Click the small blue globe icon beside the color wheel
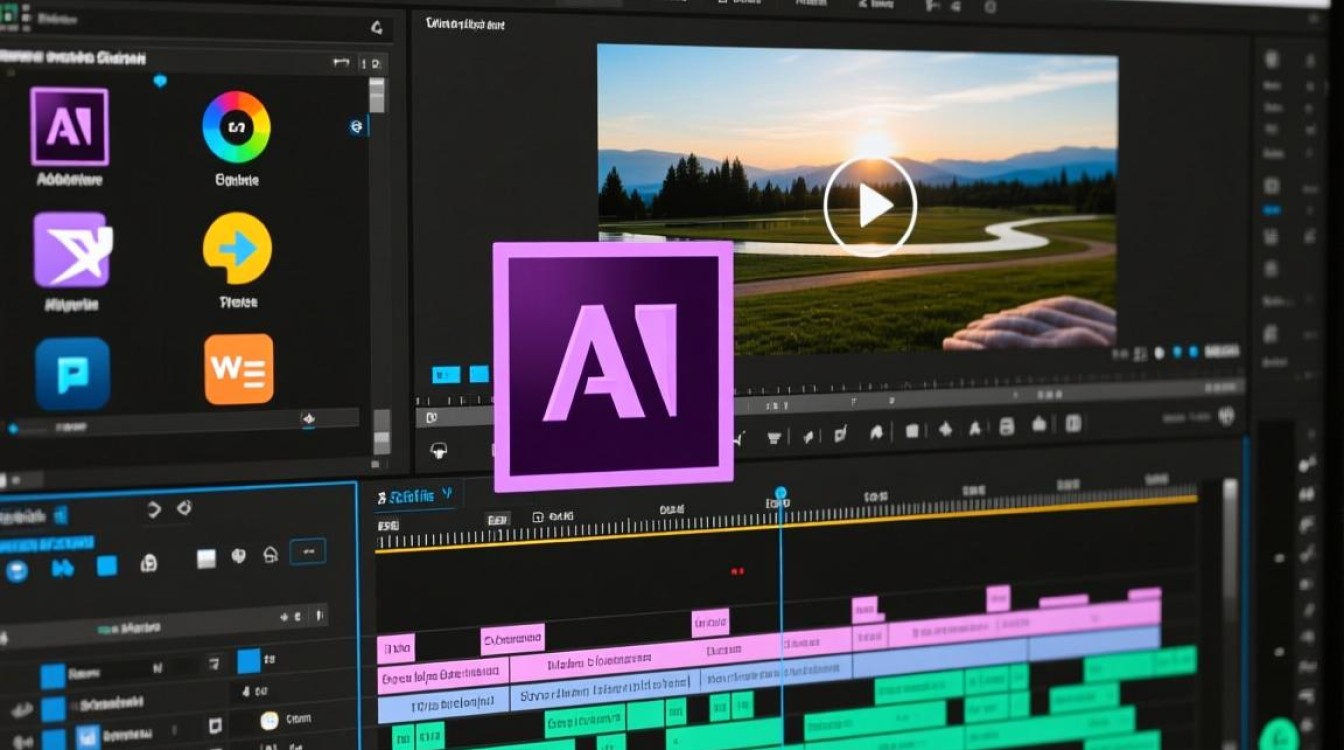1344x750 pixels. pyautogui.click(x=355, y=127)
